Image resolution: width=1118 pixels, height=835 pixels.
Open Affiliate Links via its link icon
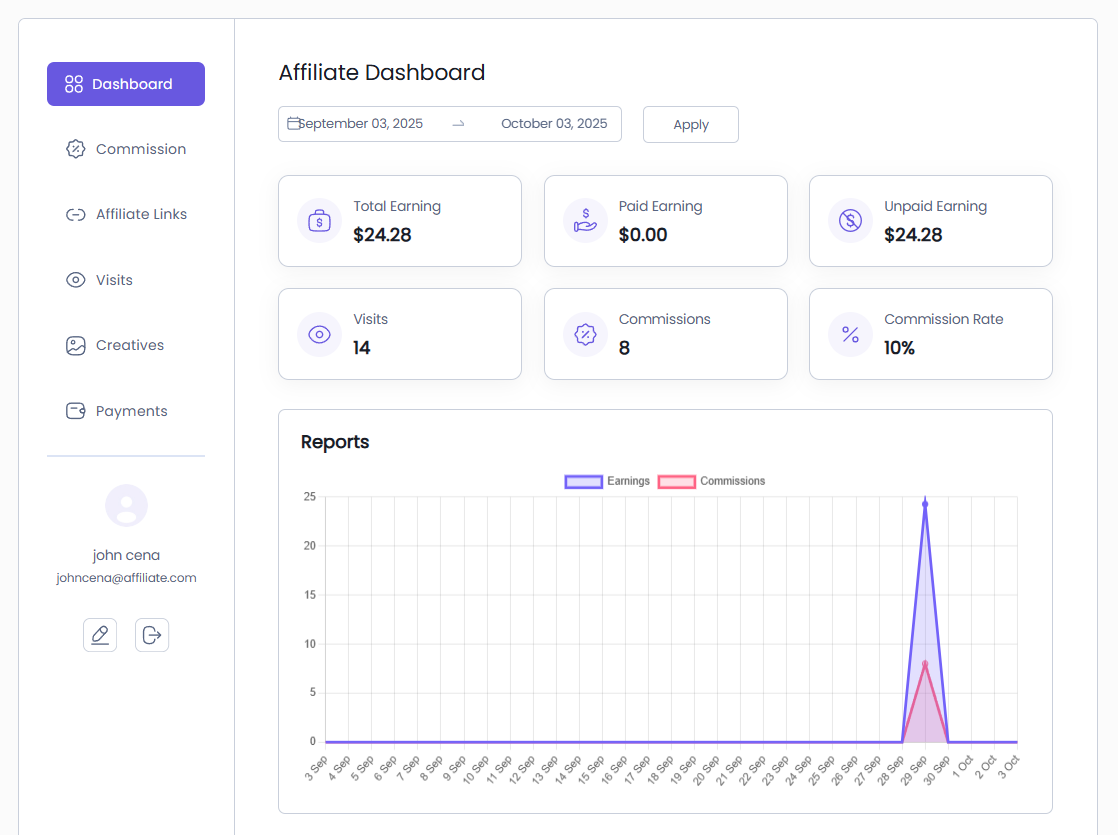coord(75,214)
